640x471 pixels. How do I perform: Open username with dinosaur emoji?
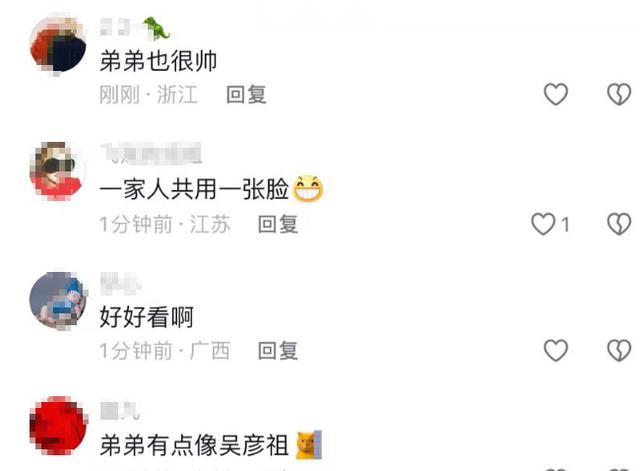coord(135,28)
